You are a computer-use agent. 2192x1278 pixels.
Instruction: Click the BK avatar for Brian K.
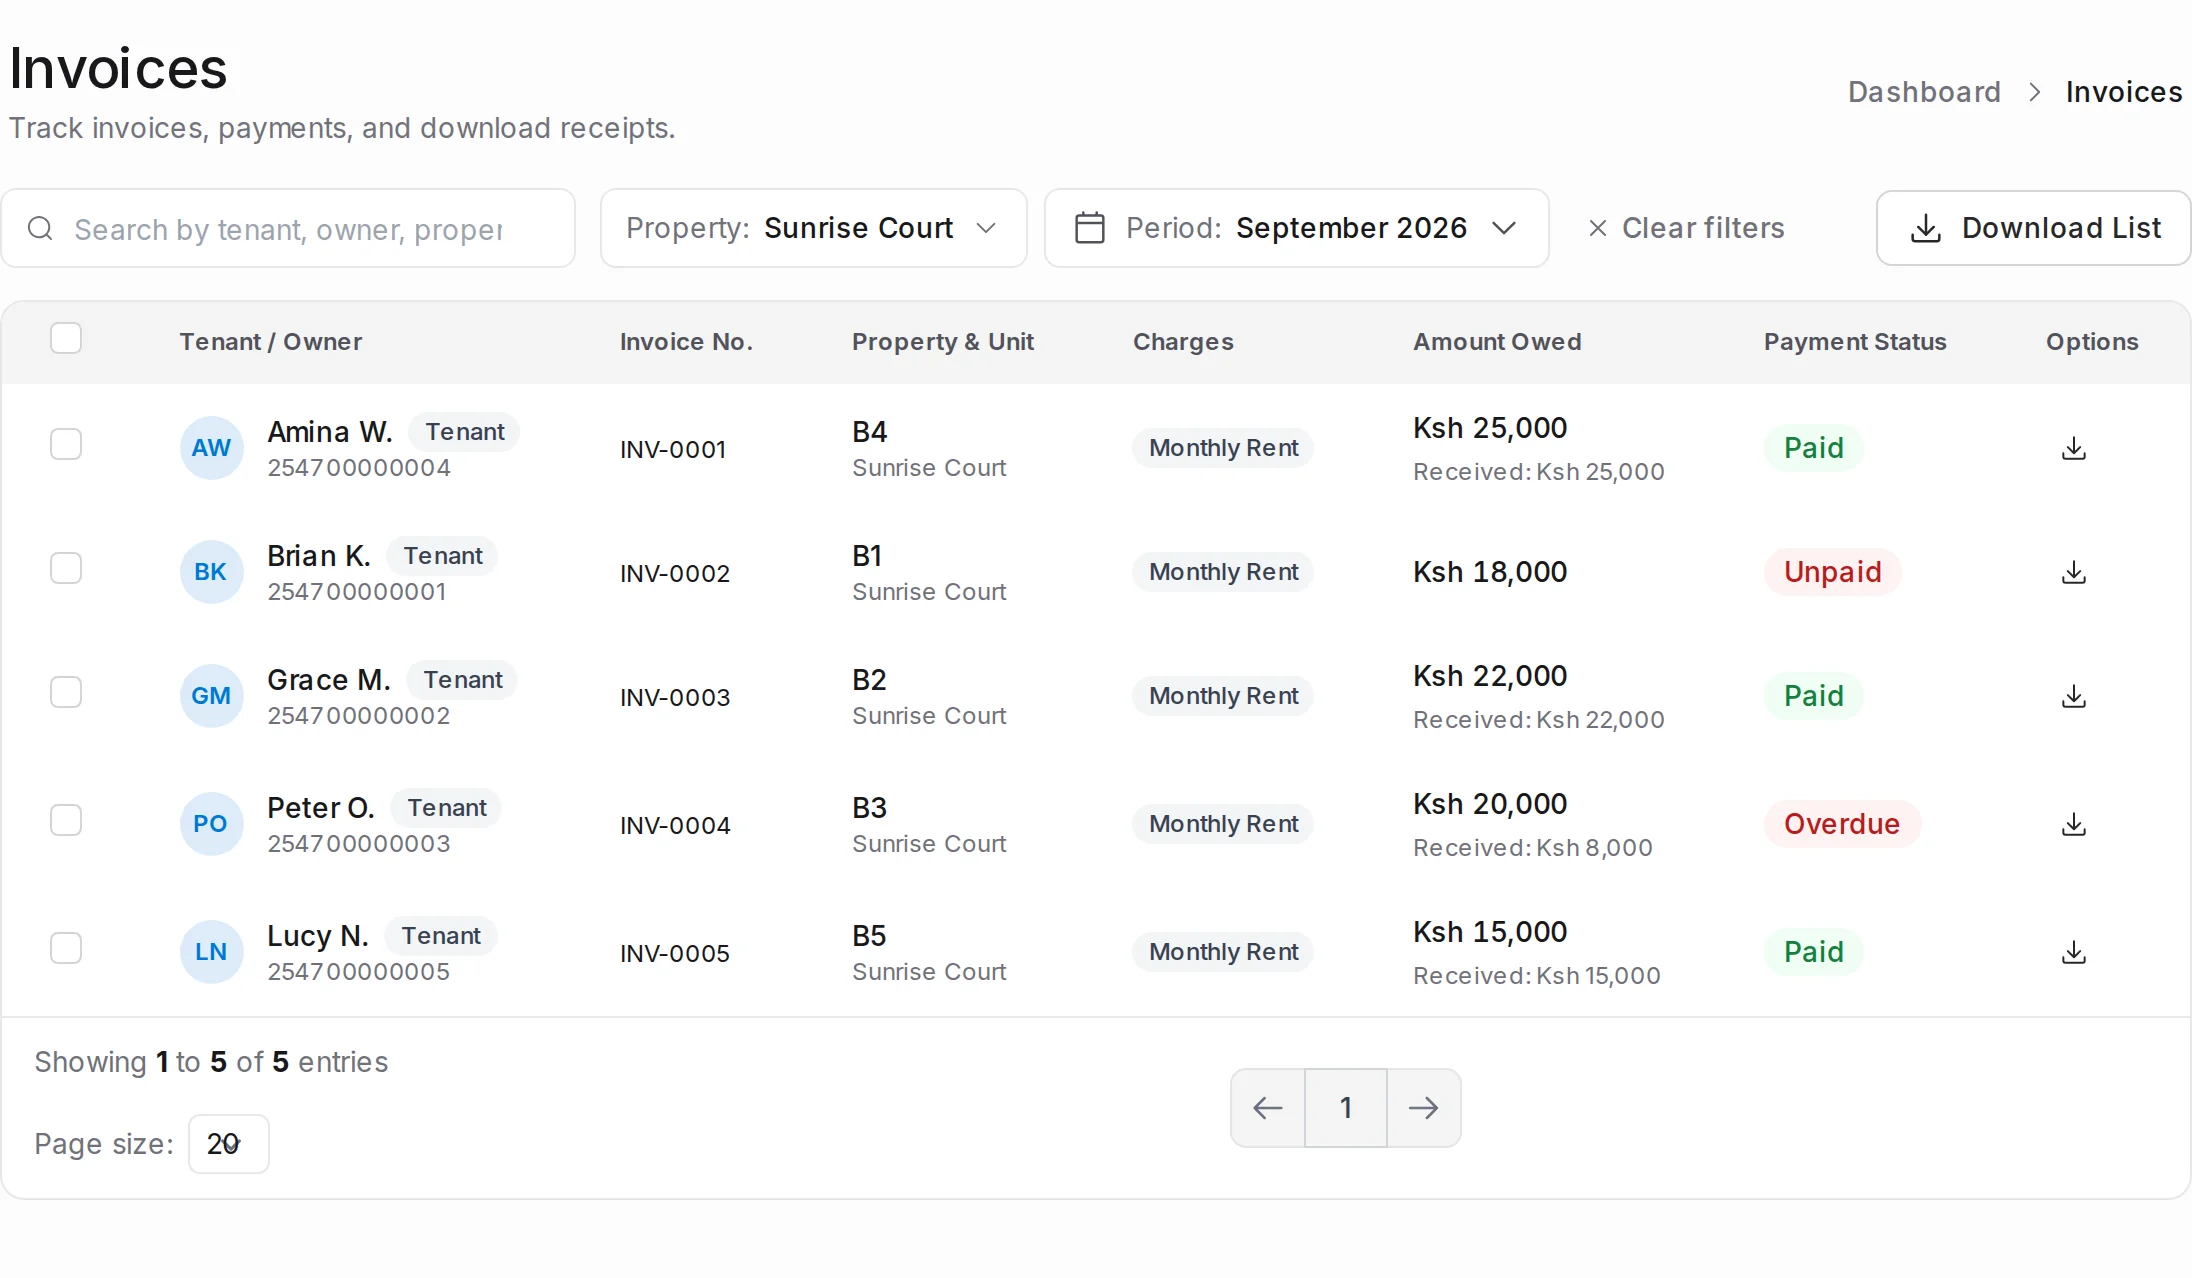click(x=211, y=572)
